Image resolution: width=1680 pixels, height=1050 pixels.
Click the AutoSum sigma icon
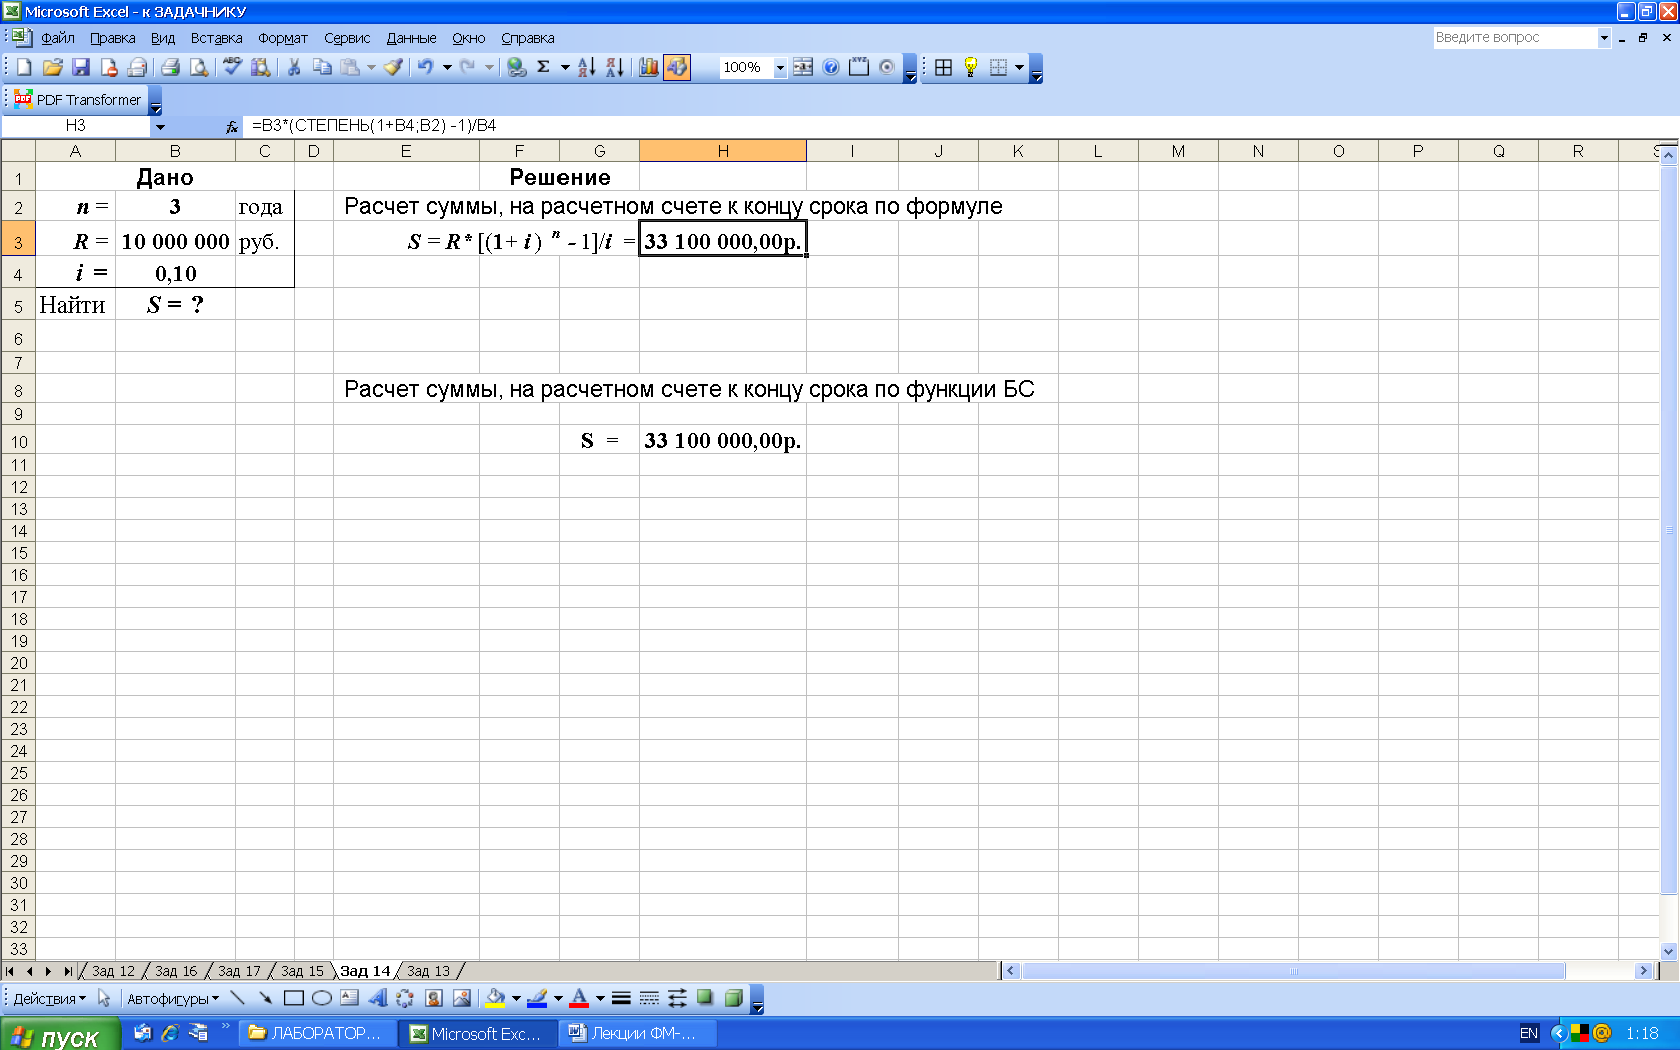click(x=543, y=67)
